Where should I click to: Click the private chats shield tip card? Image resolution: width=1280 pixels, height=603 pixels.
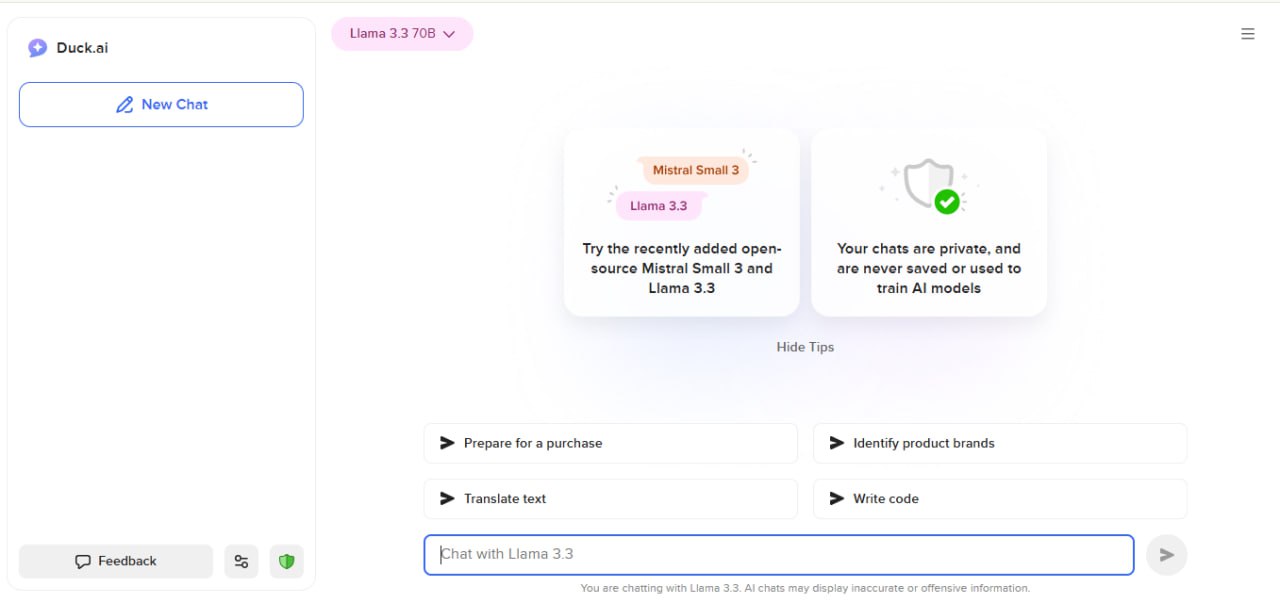(929, 222)
